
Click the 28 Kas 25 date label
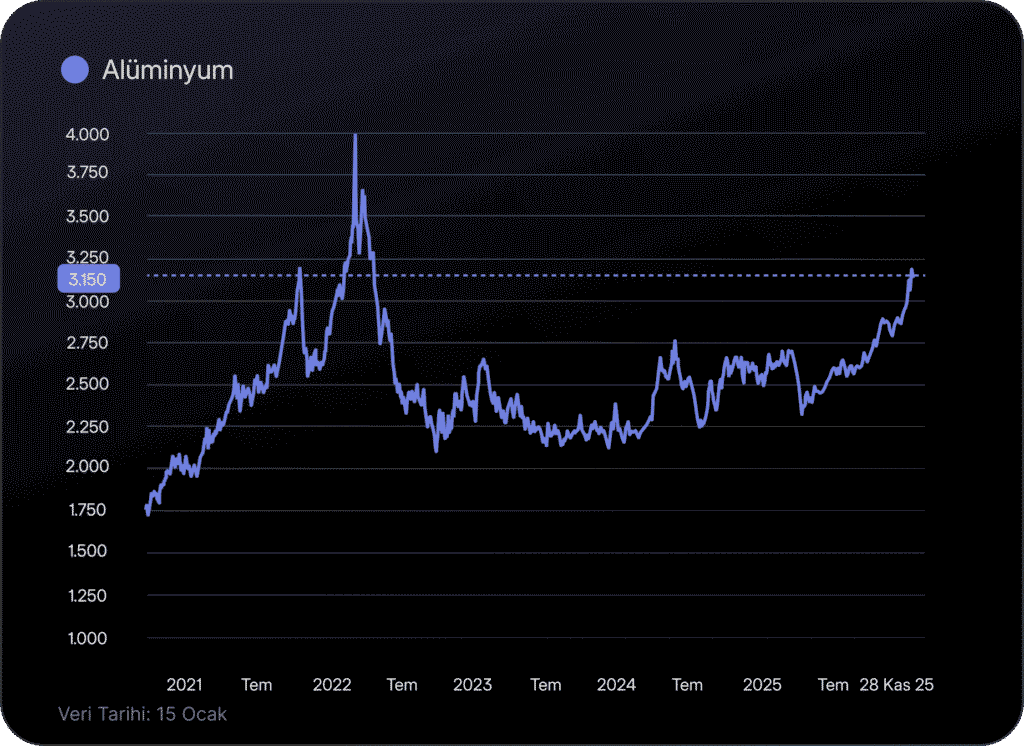pos(897,685)
